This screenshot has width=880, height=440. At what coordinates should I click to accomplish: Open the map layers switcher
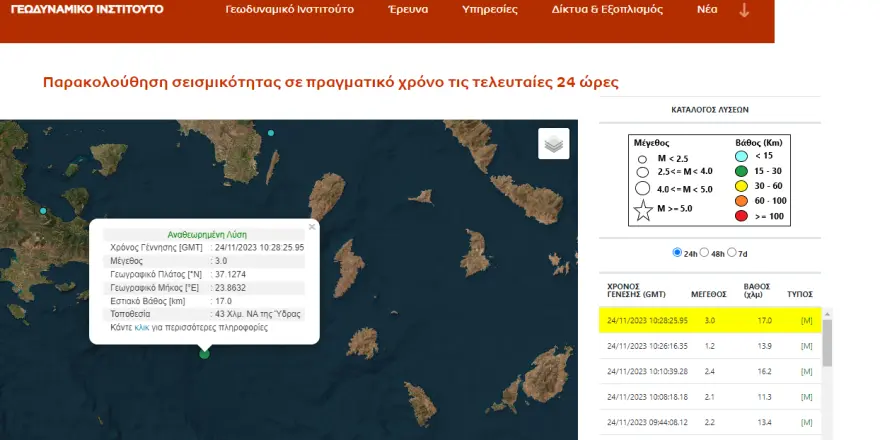(553, 144)
